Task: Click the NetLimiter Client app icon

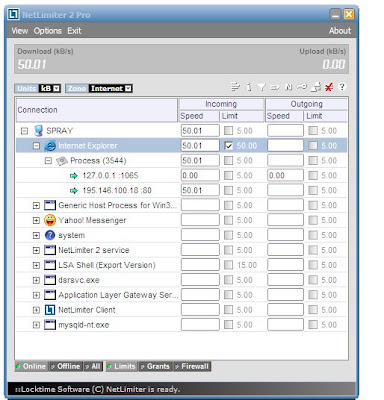Action: [50, 310]
